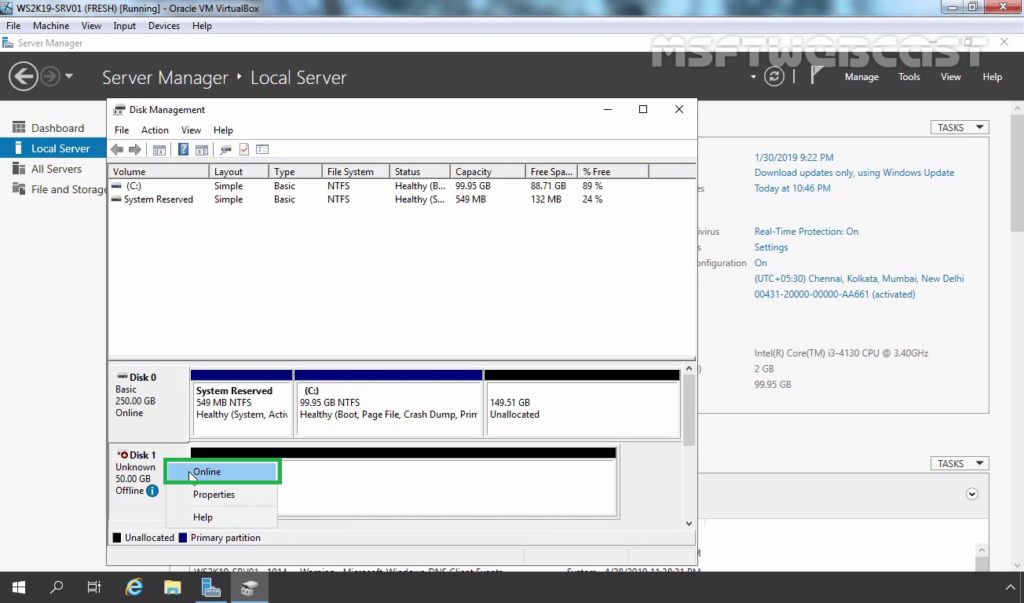Refresh Server Manager with the circular arrows icon
The width and height of the screenshot is (1024, 603).
(774, 76)
